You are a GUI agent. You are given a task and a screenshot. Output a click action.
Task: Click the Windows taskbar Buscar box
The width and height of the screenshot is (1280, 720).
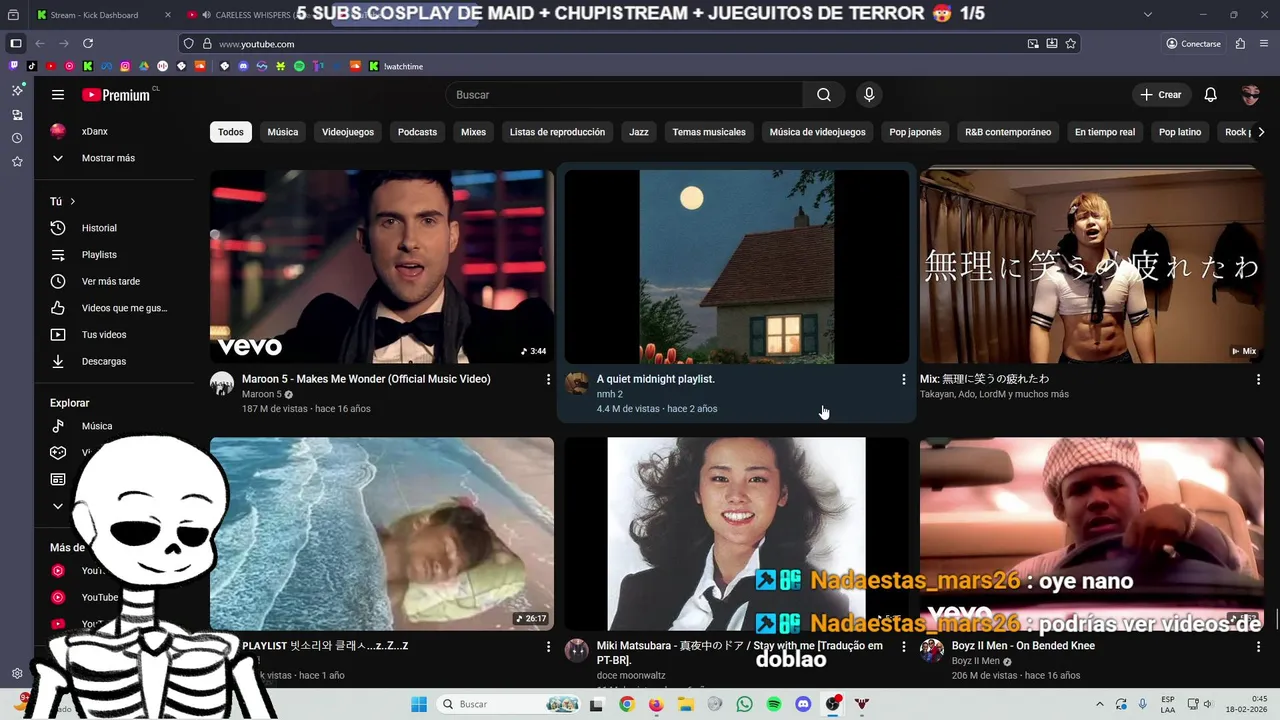pos(509,704)
